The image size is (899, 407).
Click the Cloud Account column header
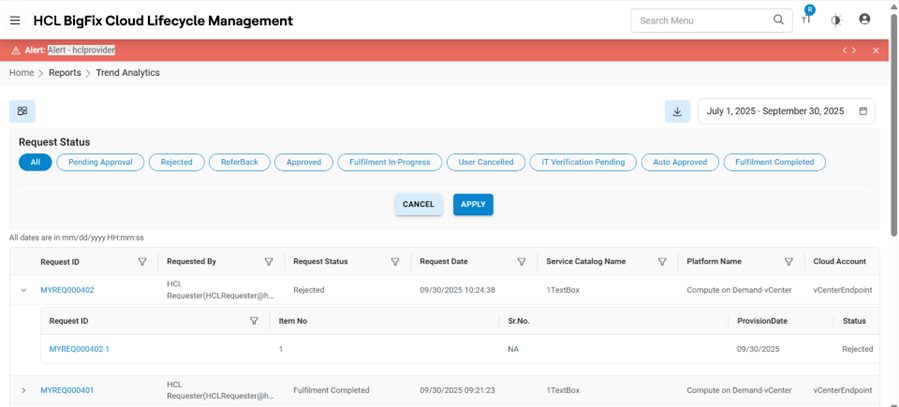click(x=839, y=261)
